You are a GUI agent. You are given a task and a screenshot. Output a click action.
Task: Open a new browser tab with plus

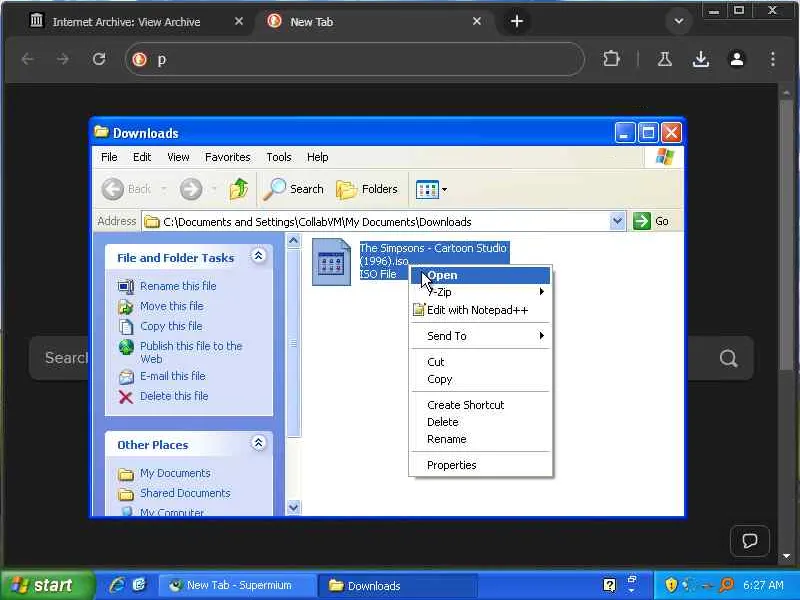coord(516,21)
